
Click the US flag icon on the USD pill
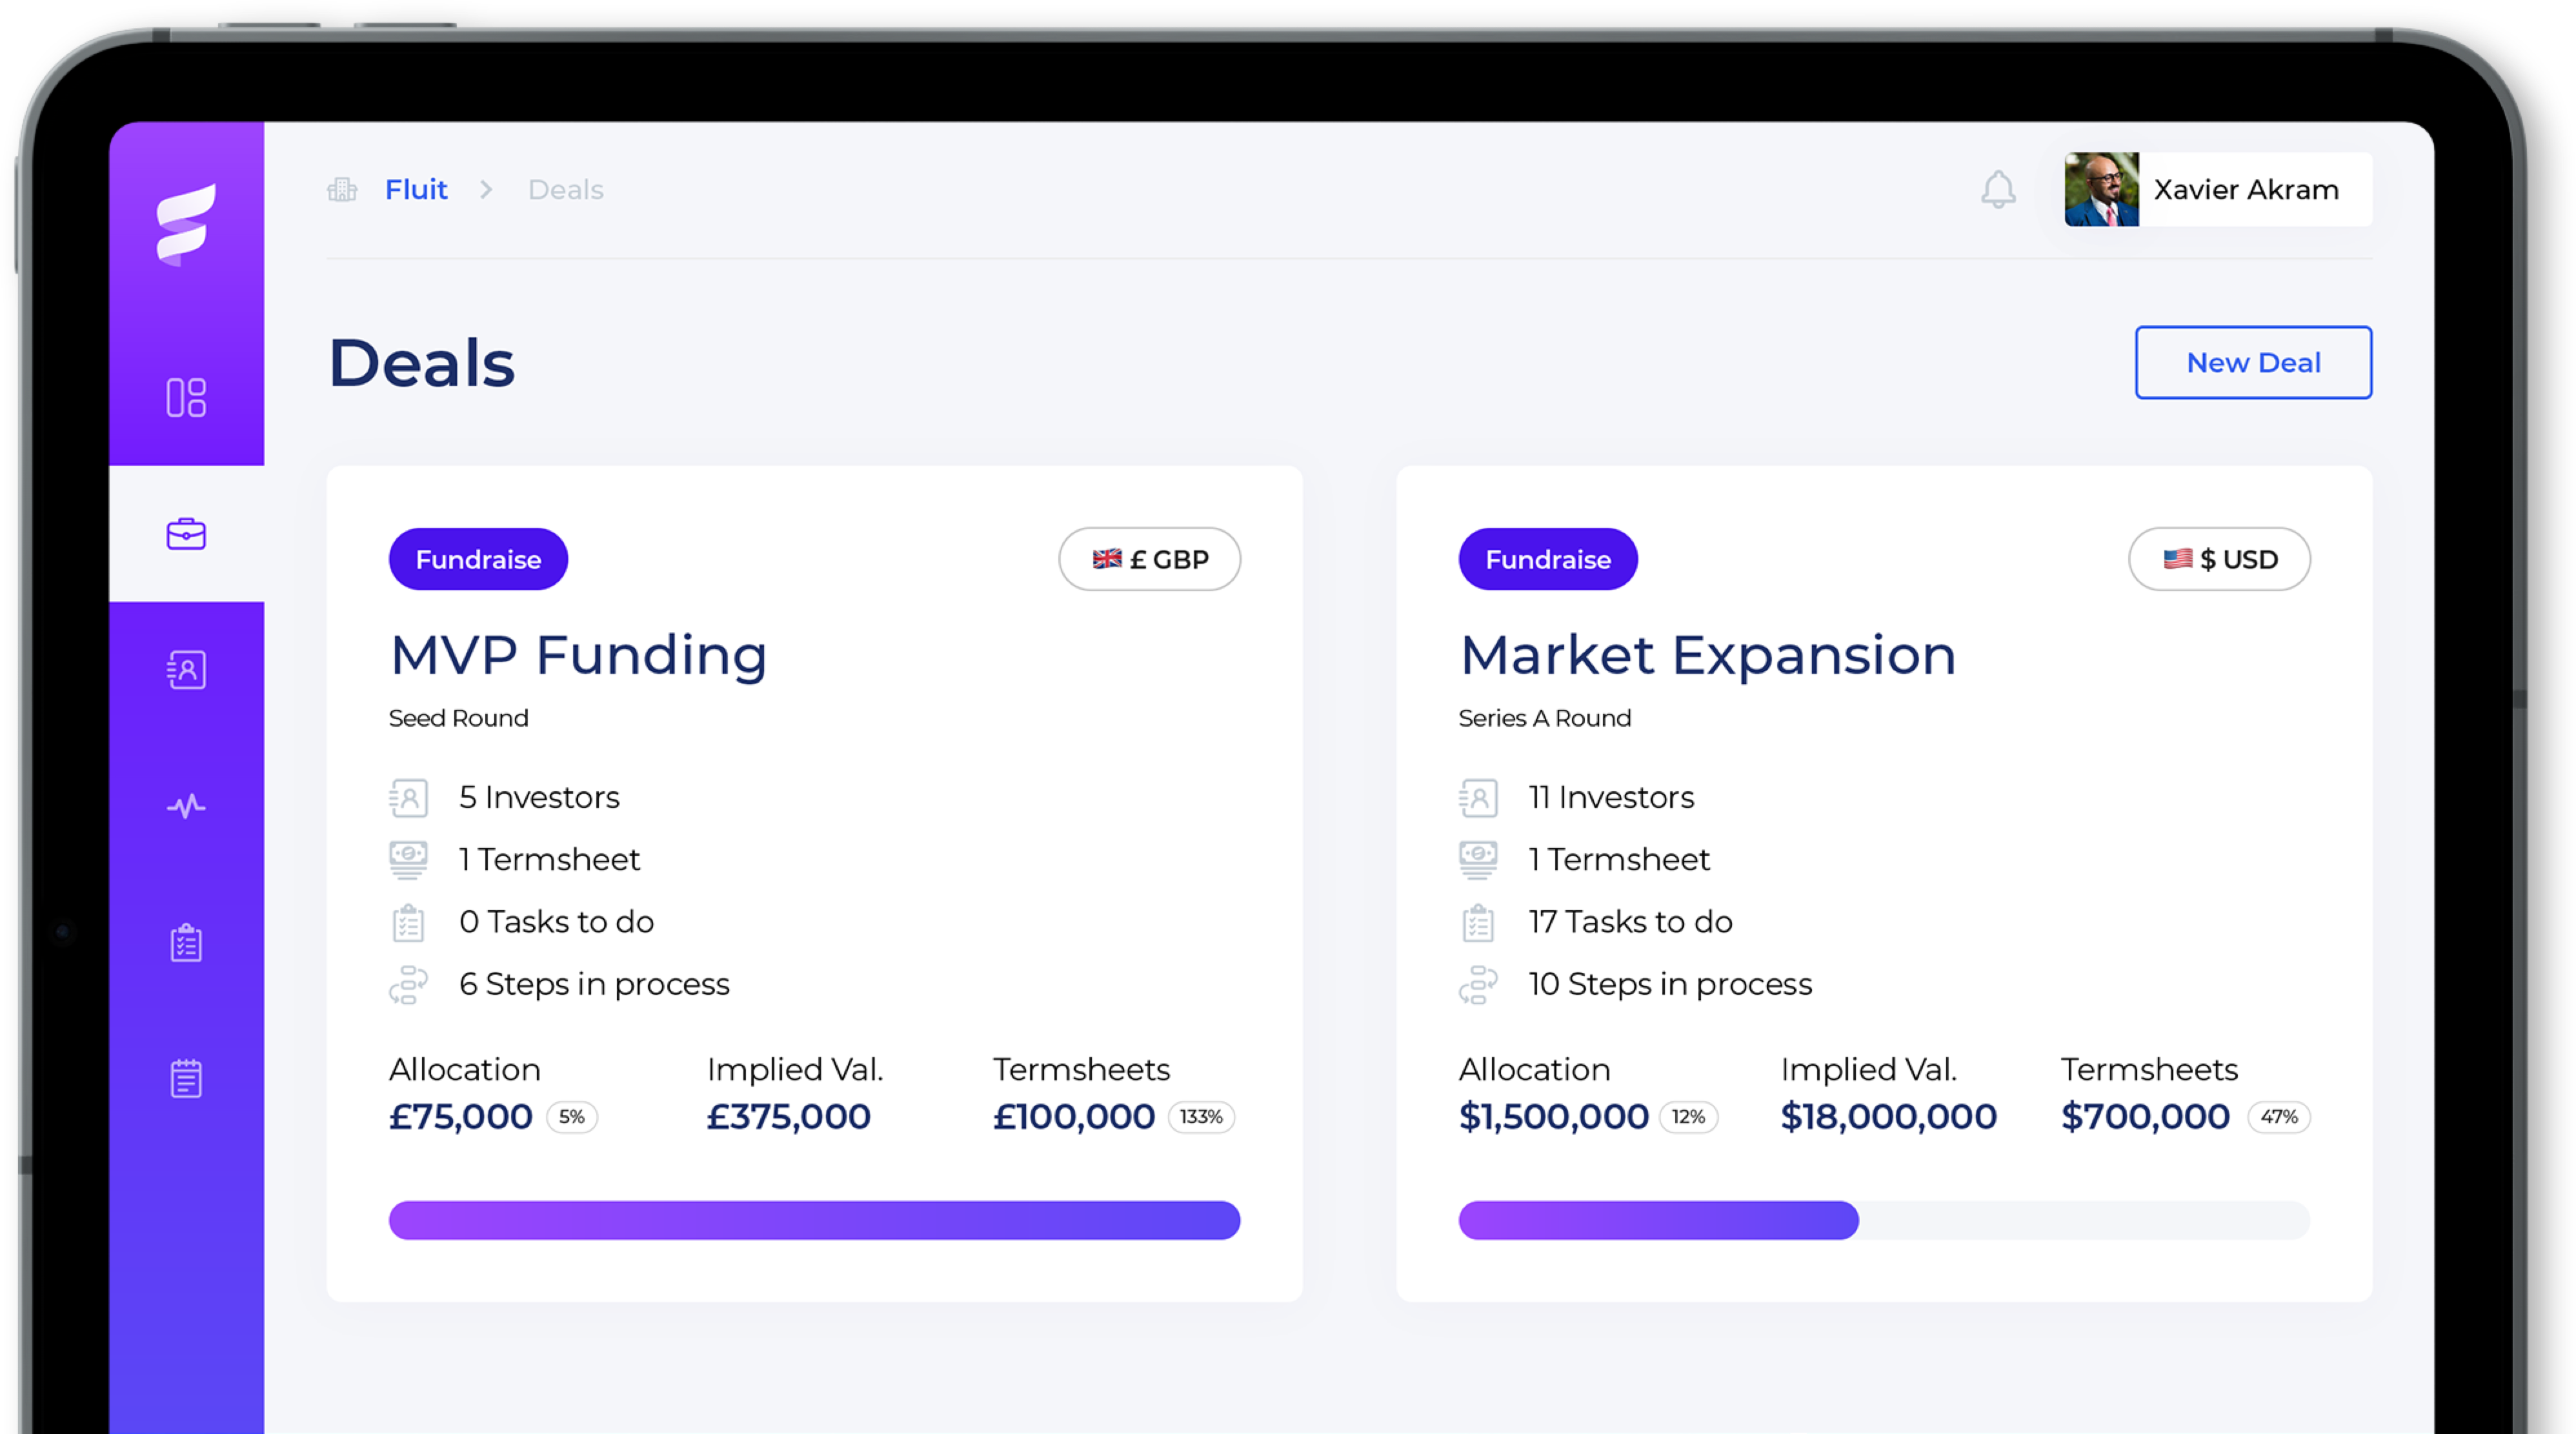2177,559
